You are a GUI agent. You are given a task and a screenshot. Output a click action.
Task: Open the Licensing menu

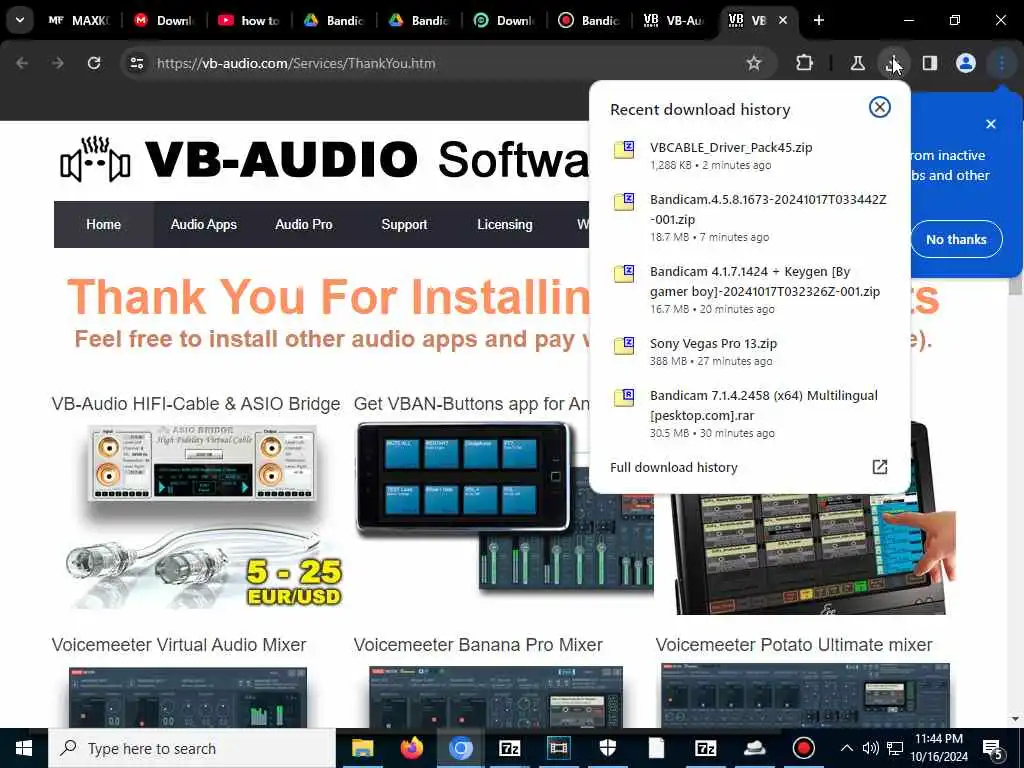coord(505,224)
